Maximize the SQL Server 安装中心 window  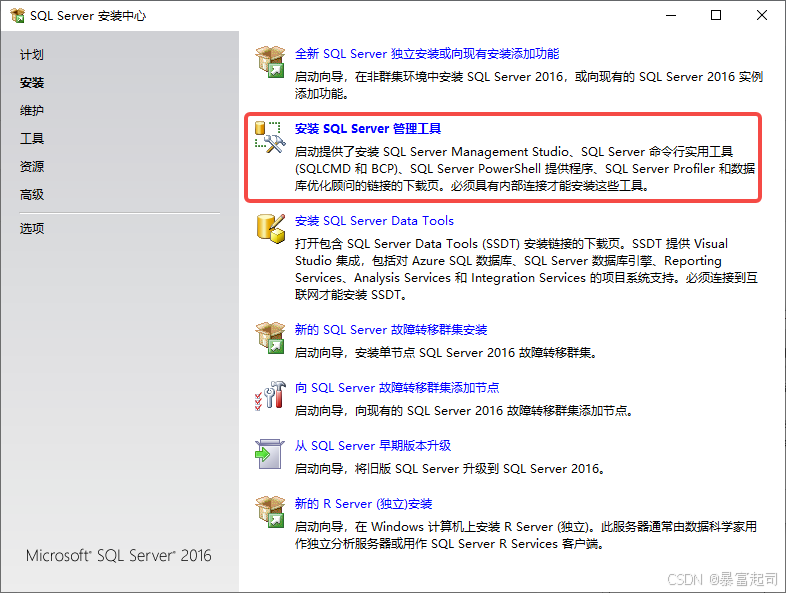[716, 15]
